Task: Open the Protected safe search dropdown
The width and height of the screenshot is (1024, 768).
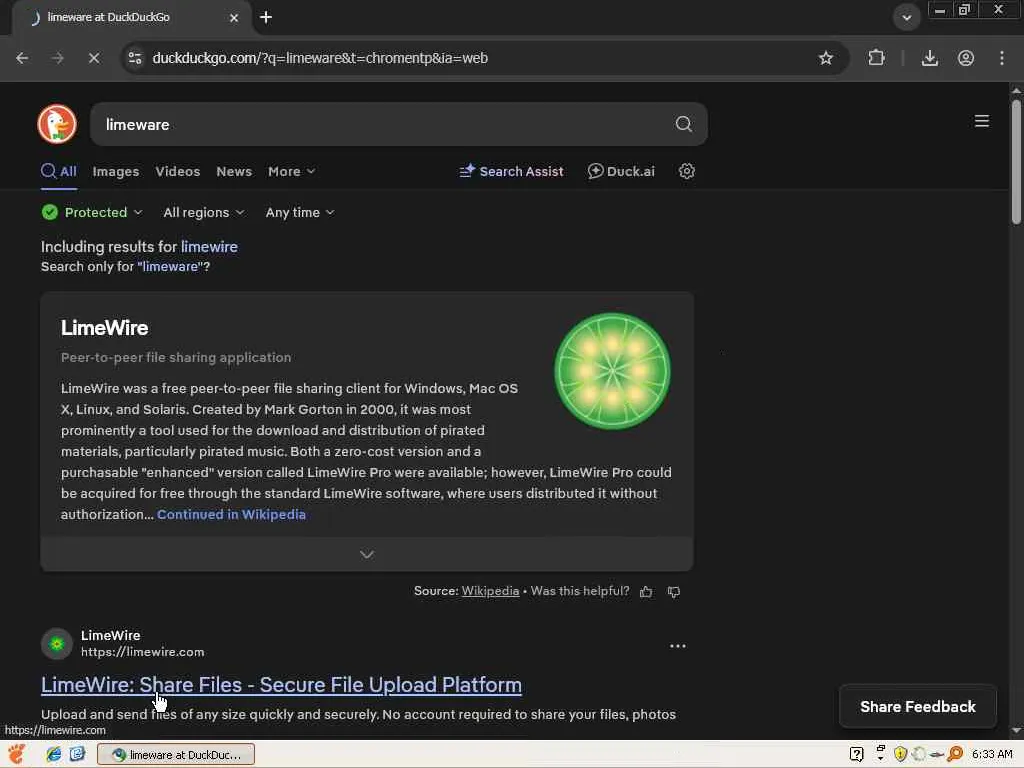Action: (91, 212)
